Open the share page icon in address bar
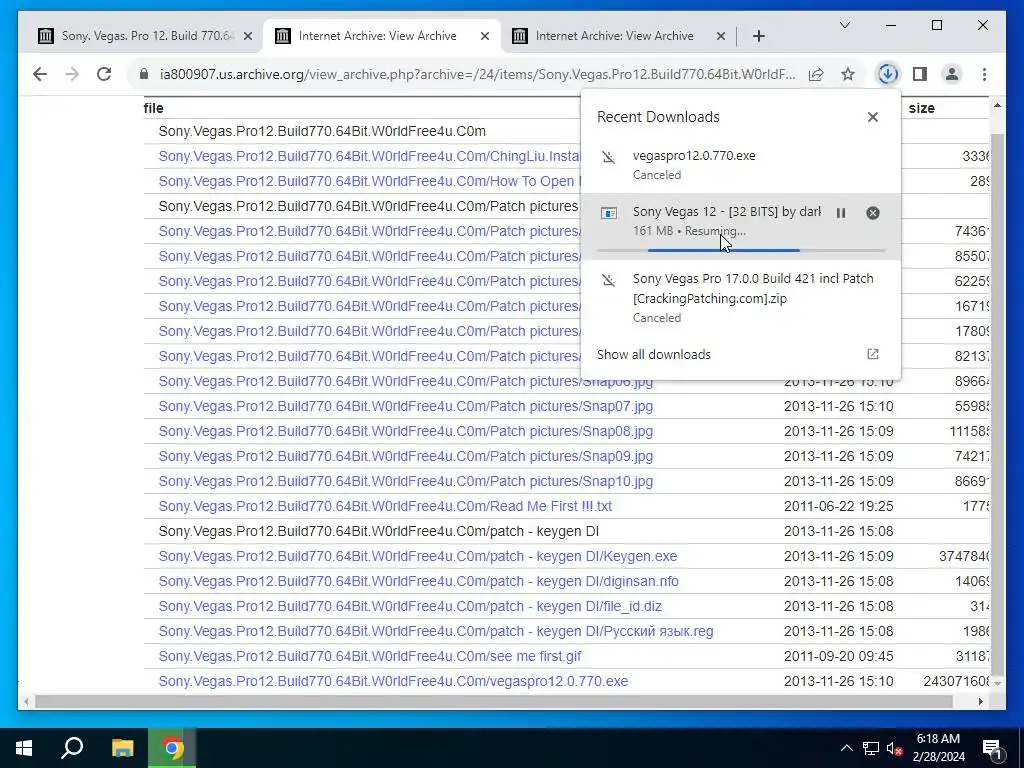The width and height of the screenshot is (1024, 768). pyautogui.click(x=816, y=74)
